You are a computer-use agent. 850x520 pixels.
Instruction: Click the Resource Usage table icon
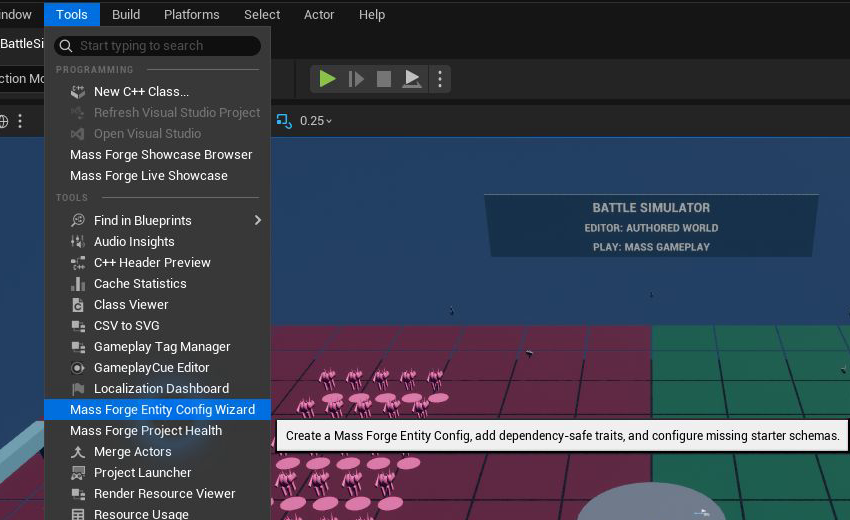pos(78,514)
